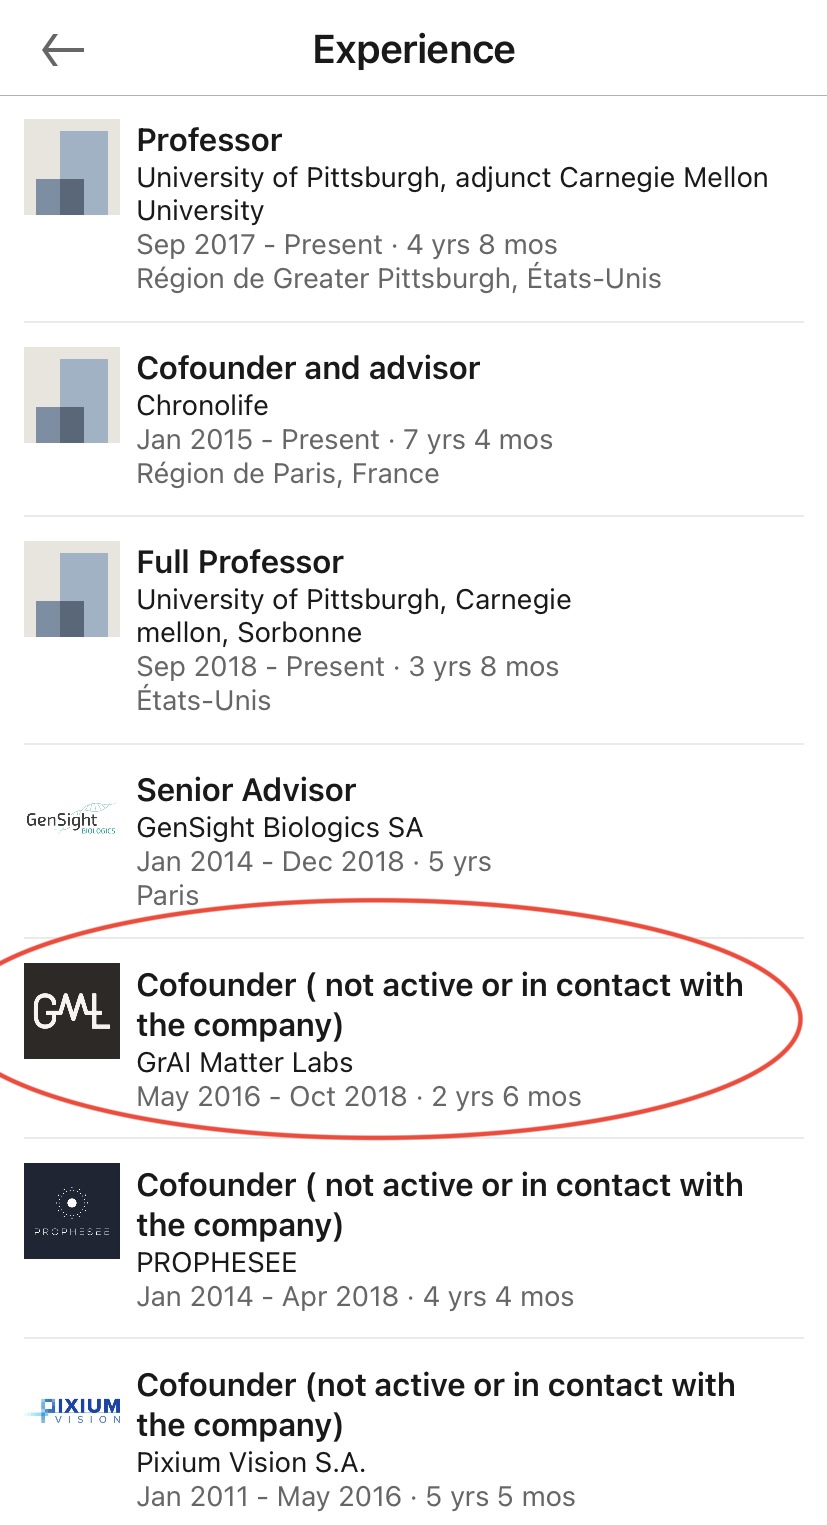Screen dimensions: 827x1525
Task: Open the Professor position title
Action: pos(209,140)
